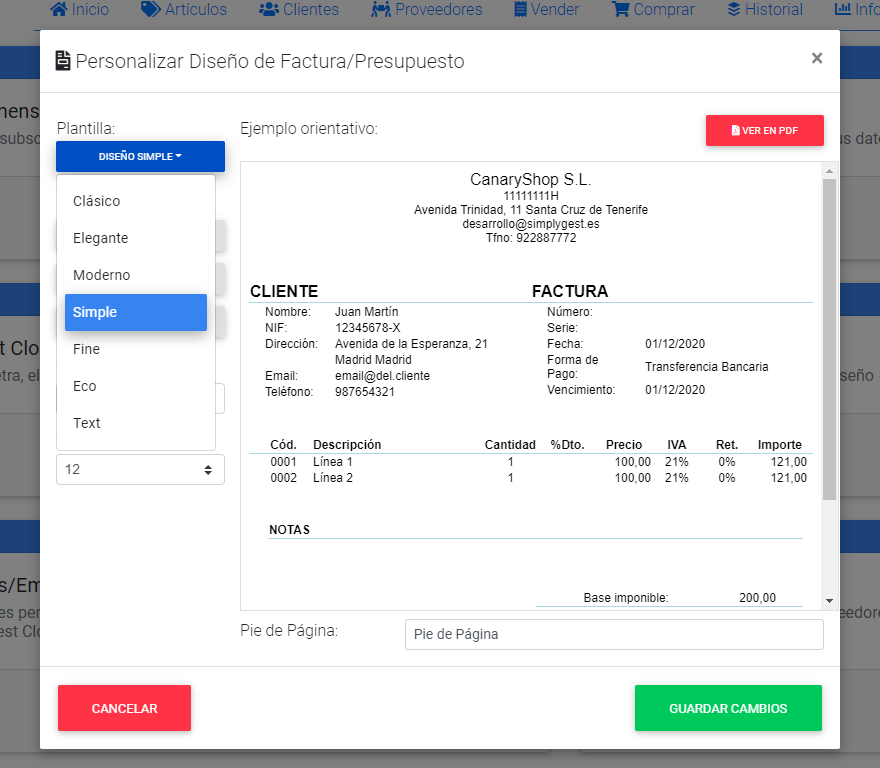880x768 pixels.
Task: Click the Historial layers icon
Action: point(734,10)
